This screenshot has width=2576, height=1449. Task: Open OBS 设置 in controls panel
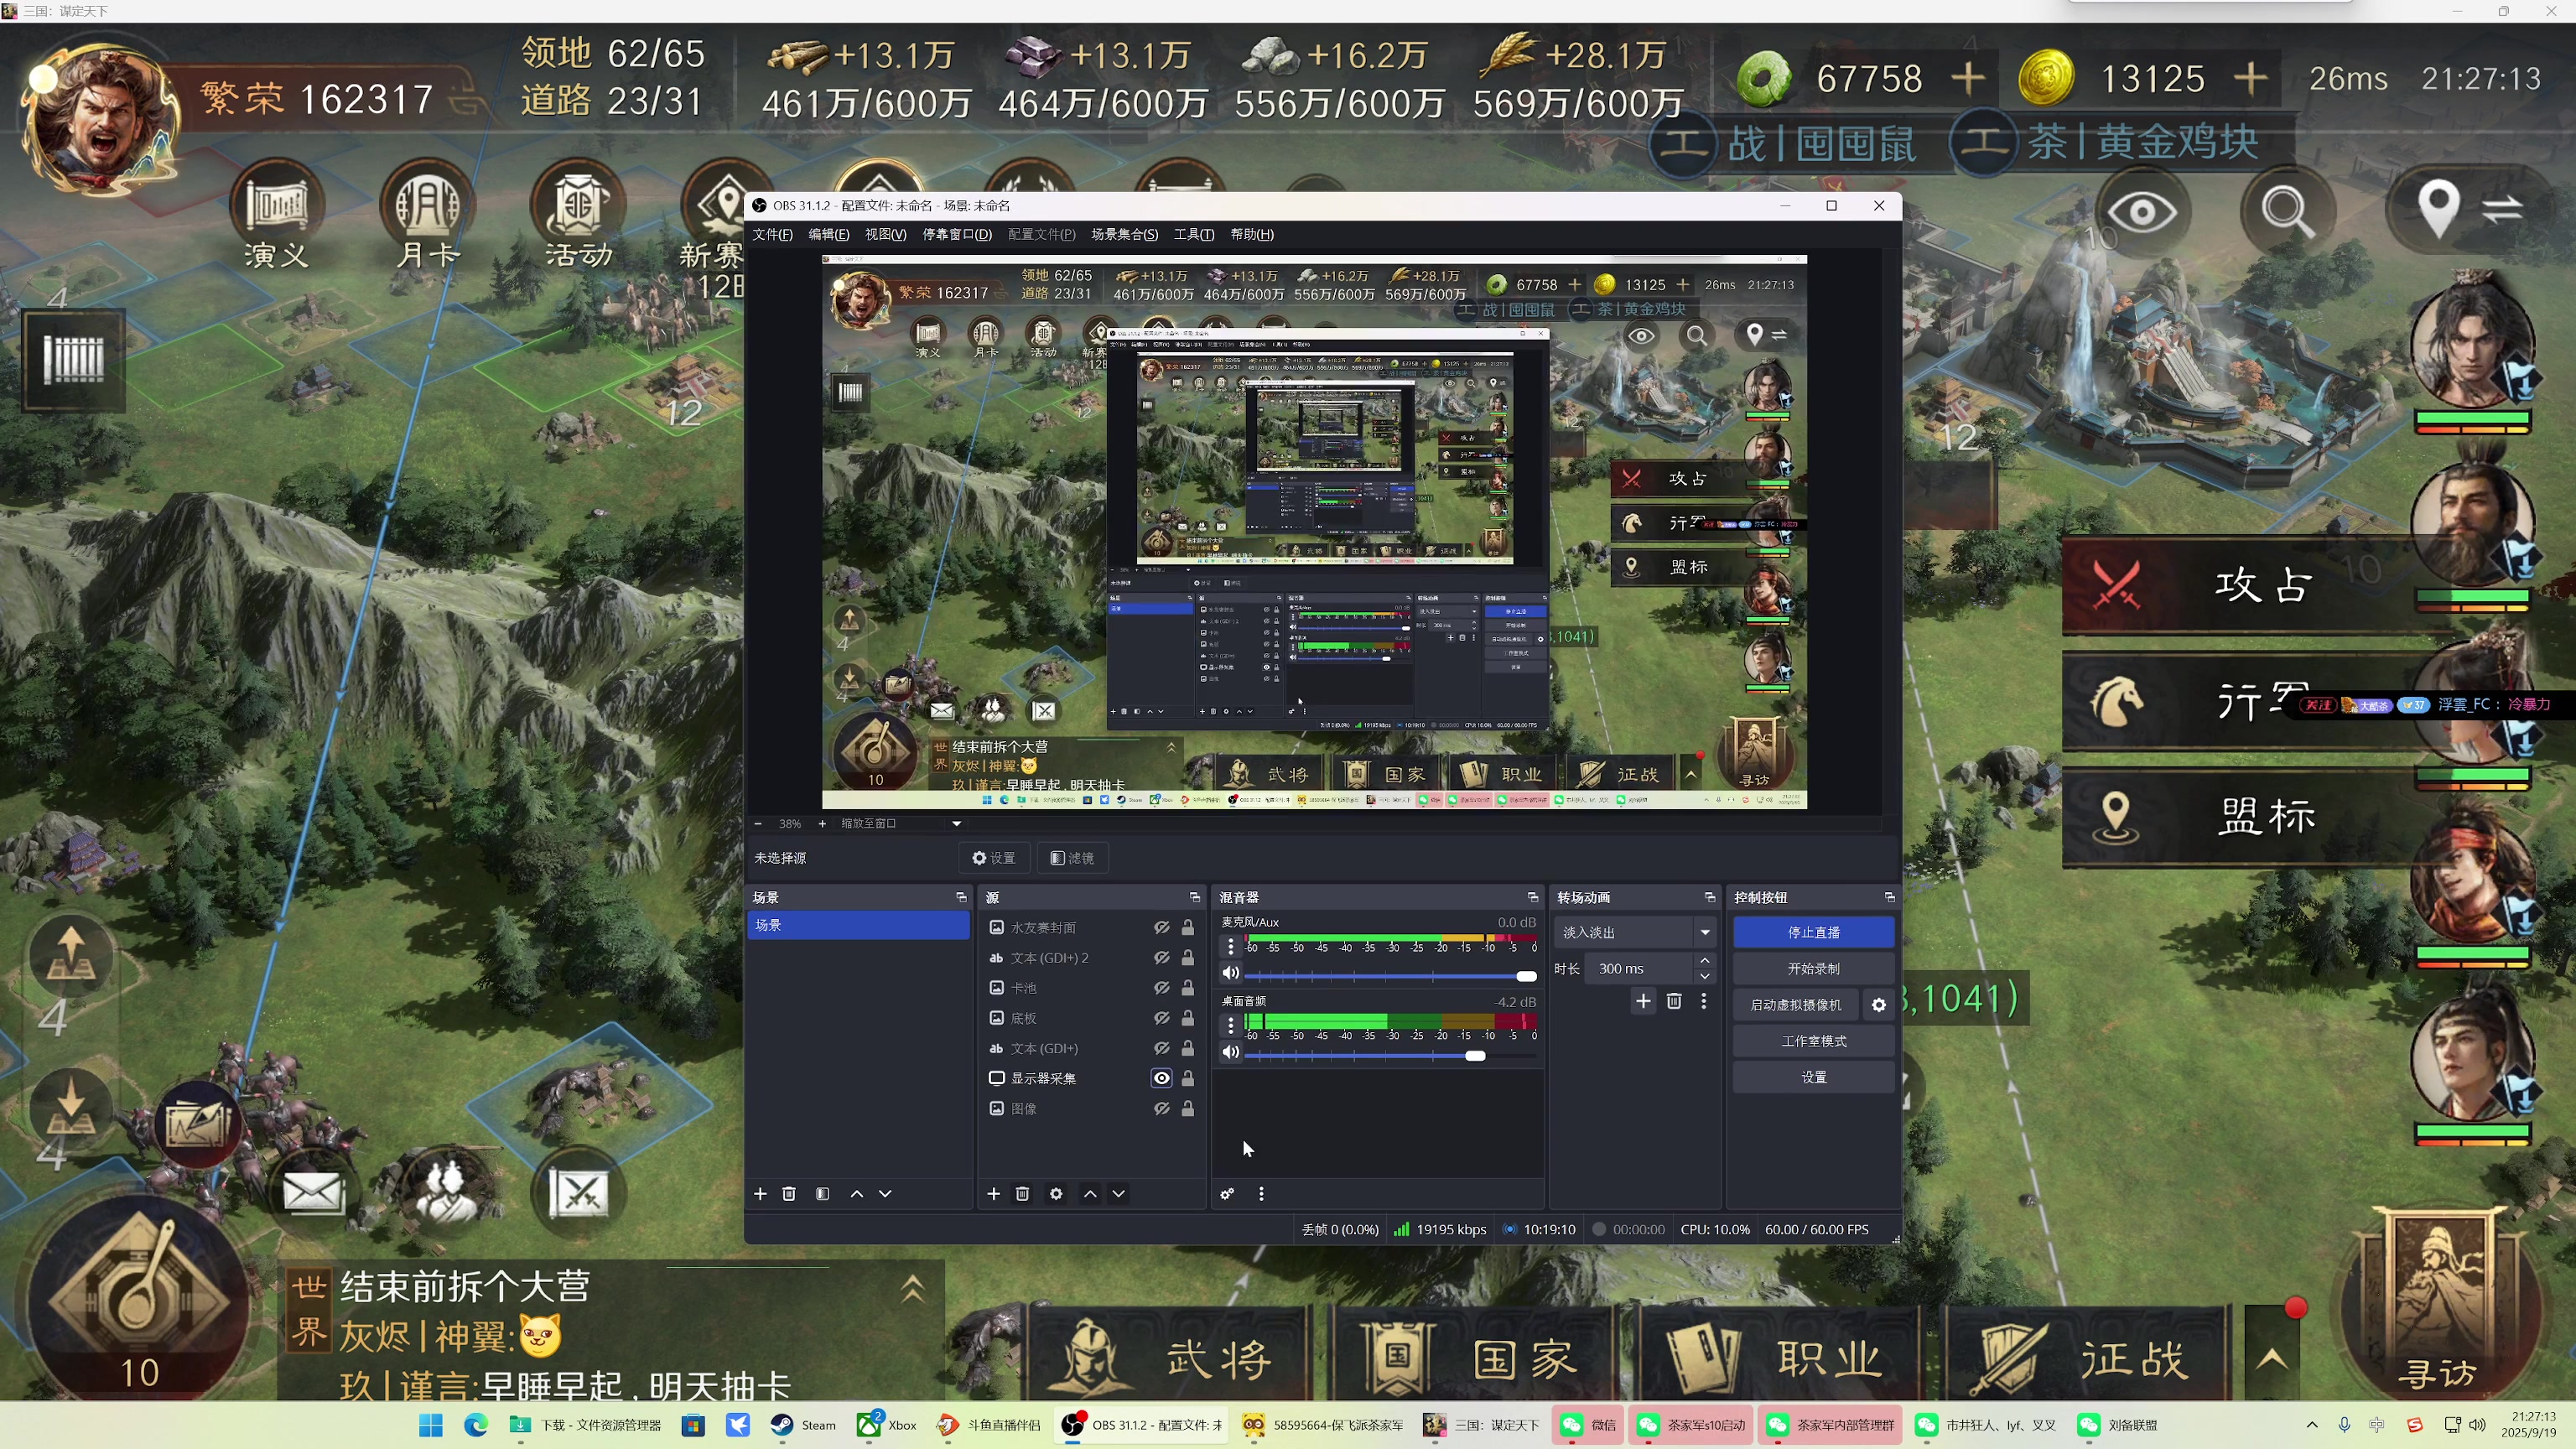point(1813,1077)
